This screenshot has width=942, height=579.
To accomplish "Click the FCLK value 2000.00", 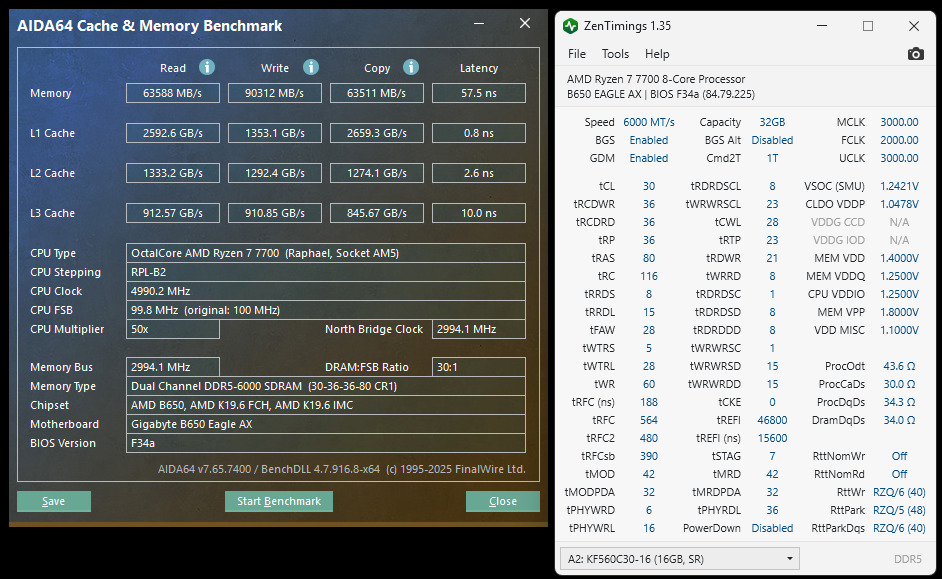I will 899,140.
